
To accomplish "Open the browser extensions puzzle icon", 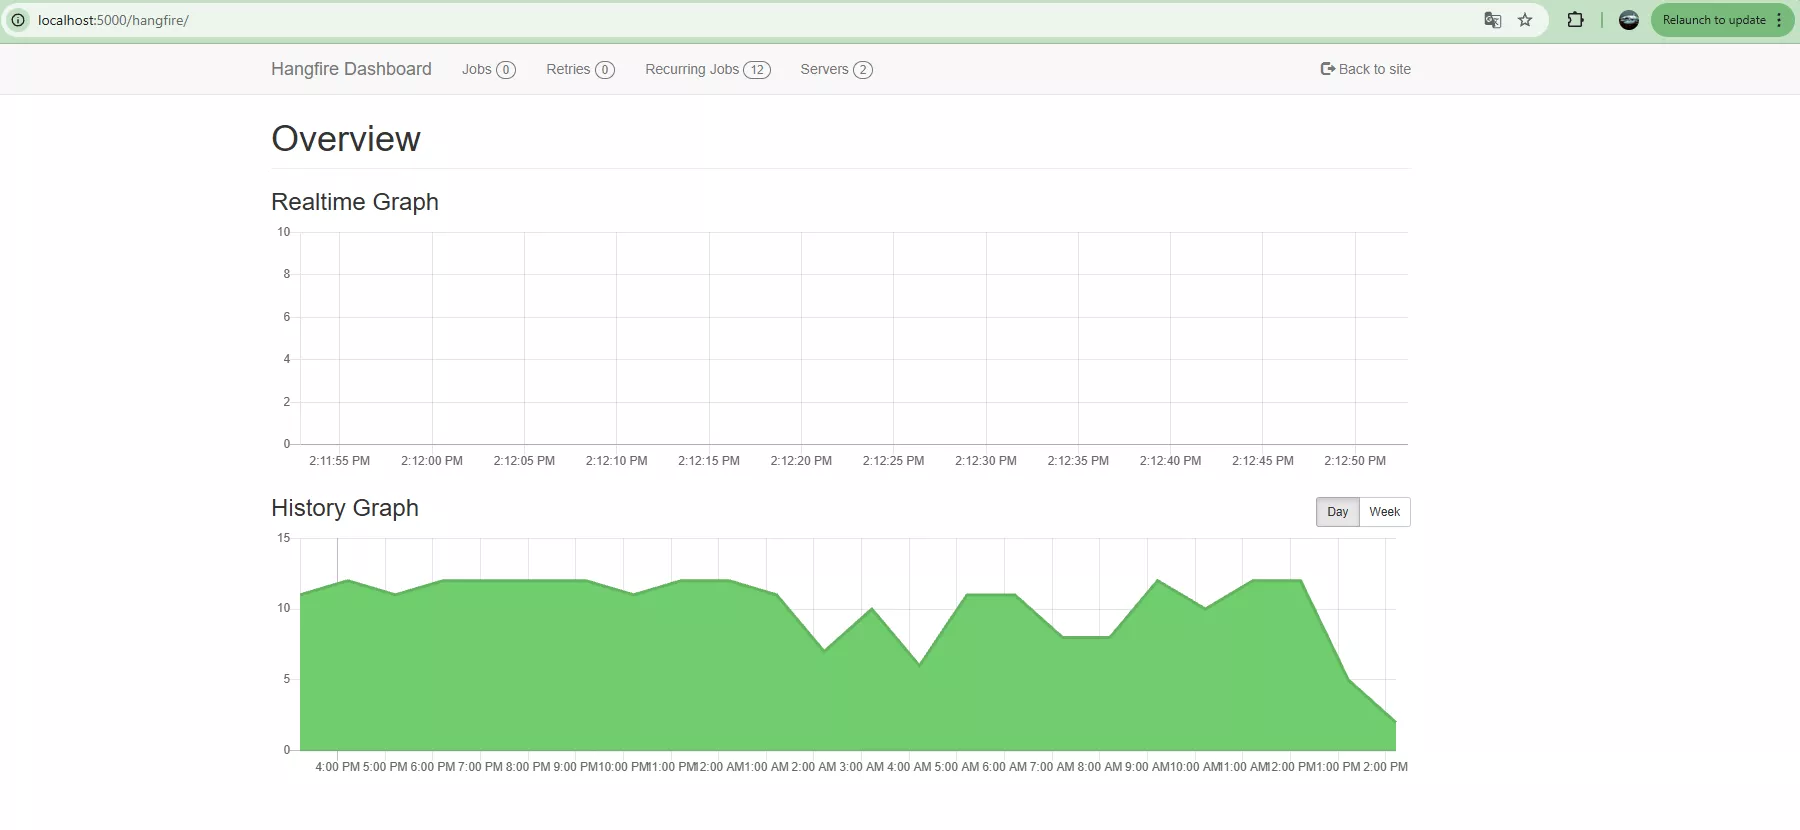I will [x=1575, y=20].
